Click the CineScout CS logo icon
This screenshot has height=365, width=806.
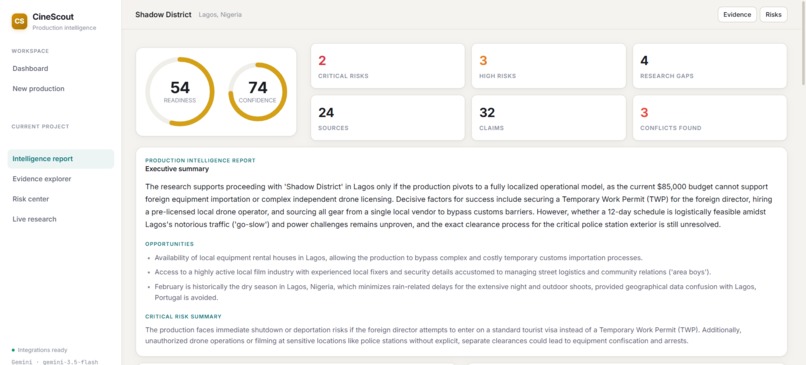[x=20, y=21]
